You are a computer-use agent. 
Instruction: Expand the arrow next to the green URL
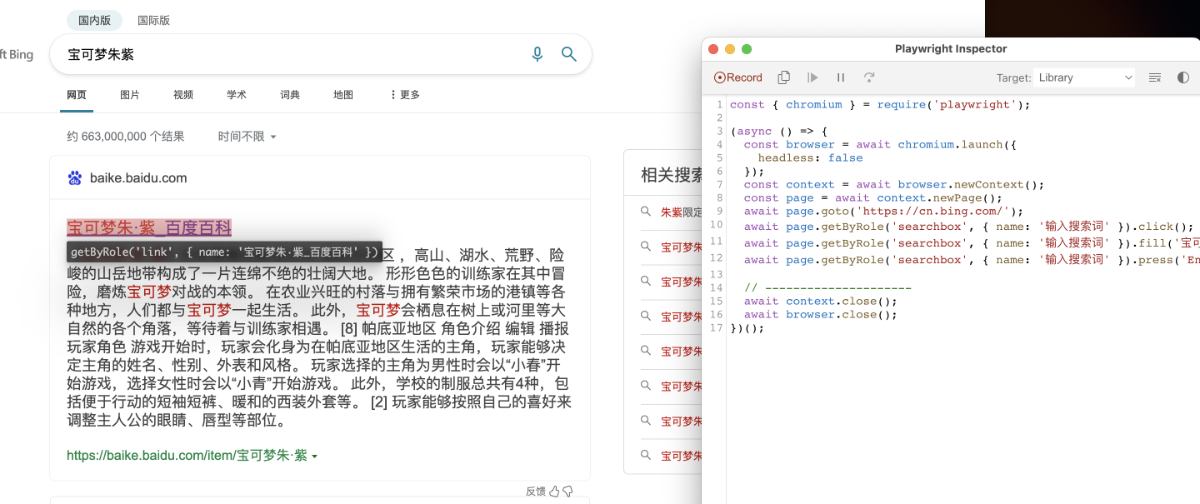pos(315,456)
